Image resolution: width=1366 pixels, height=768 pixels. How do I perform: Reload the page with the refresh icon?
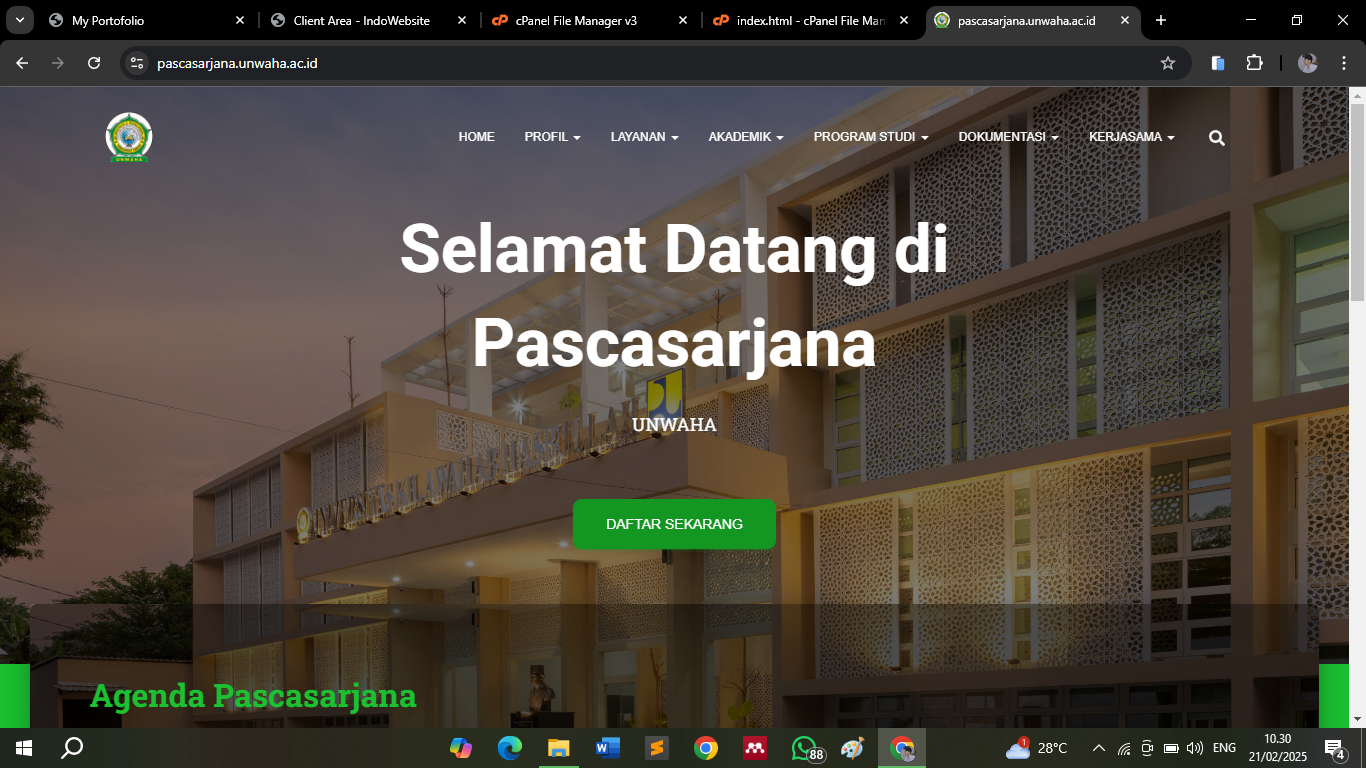tap(94, 63)
